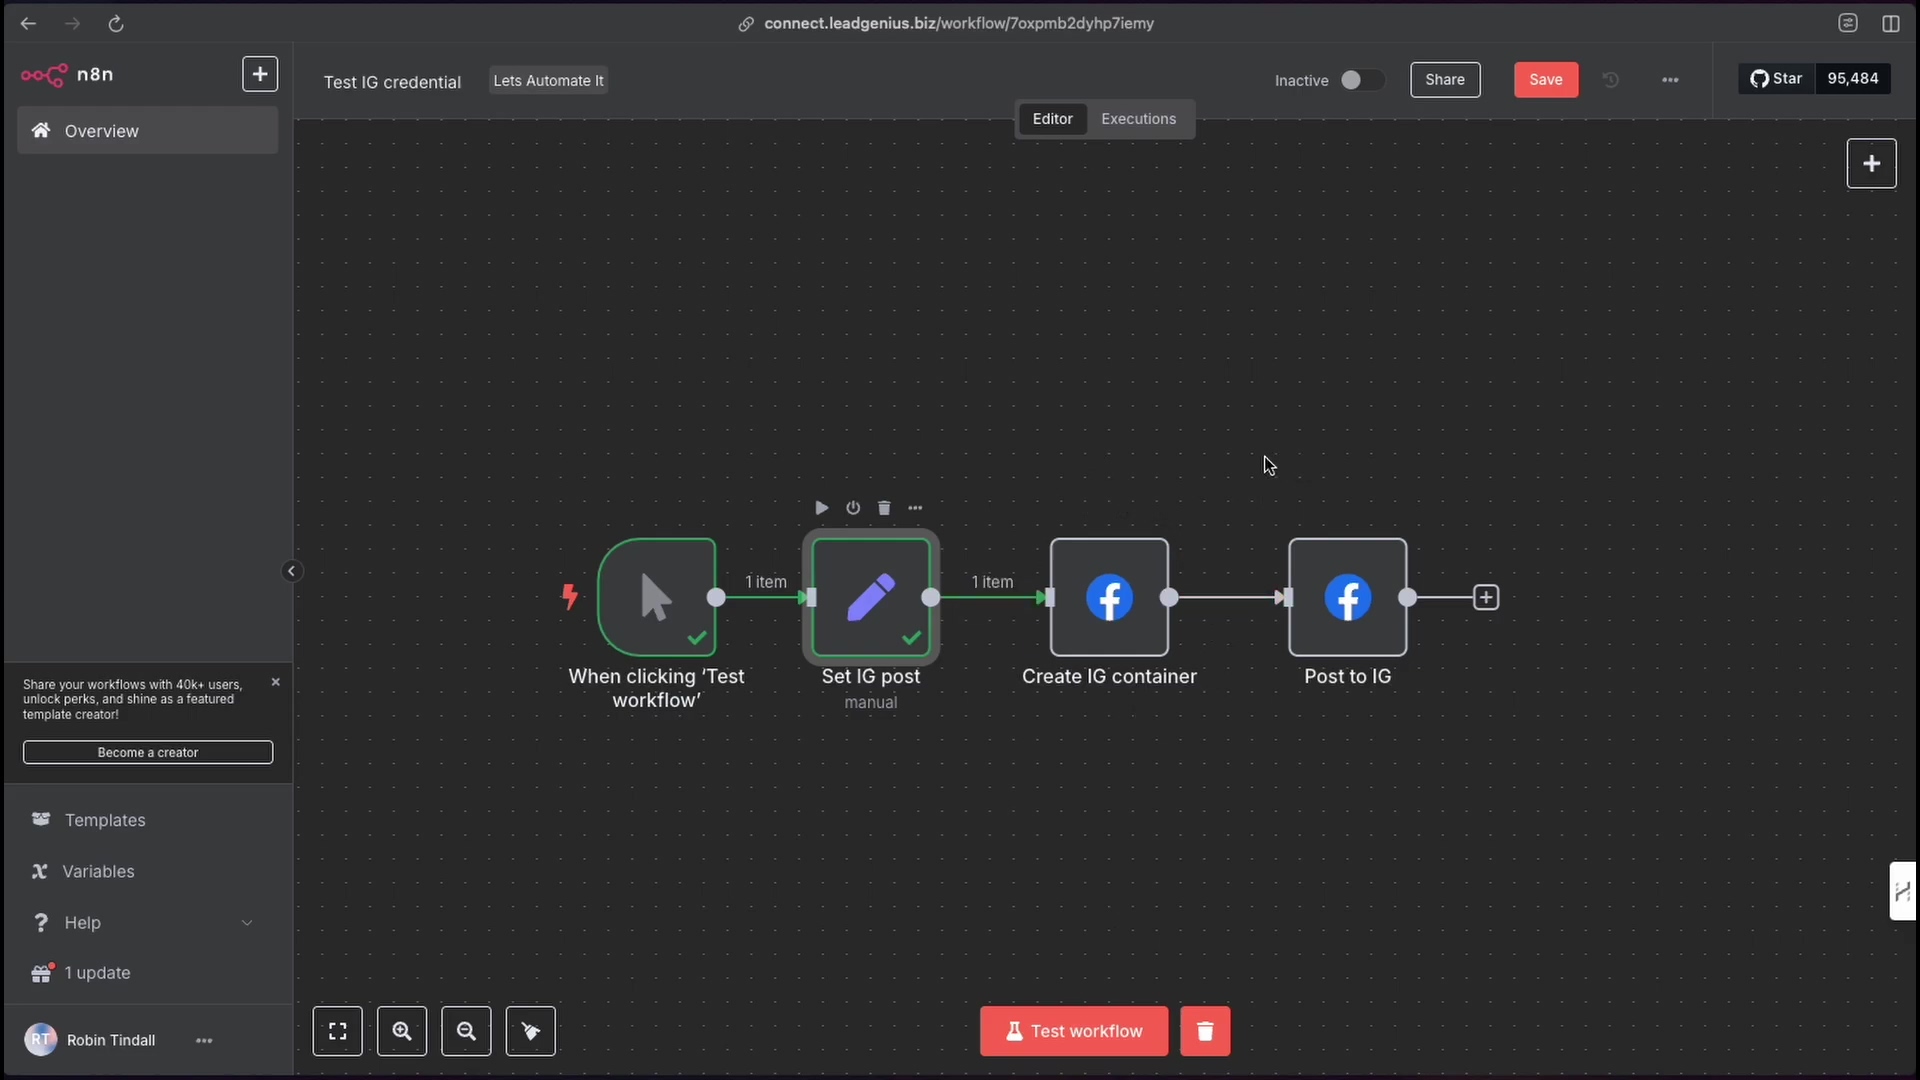The image size is (1920, 1080).
Task: Click the Create IG container label
Action: pyautogui.click(x=1109, y=676)
